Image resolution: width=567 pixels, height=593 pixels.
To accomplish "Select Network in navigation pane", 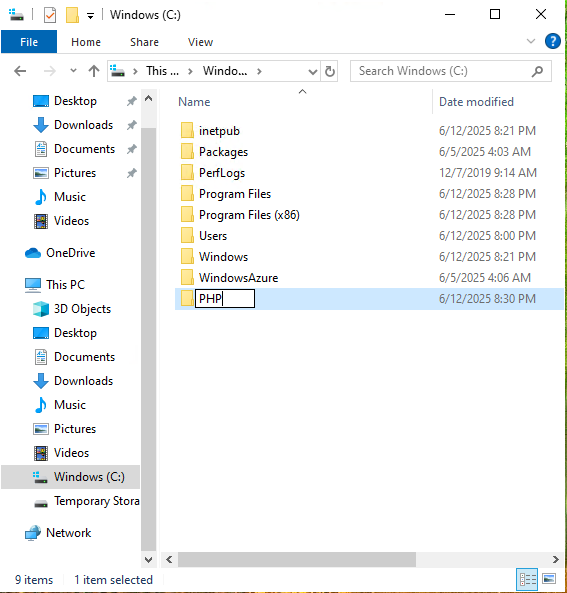I will click(x=68, y=533).
